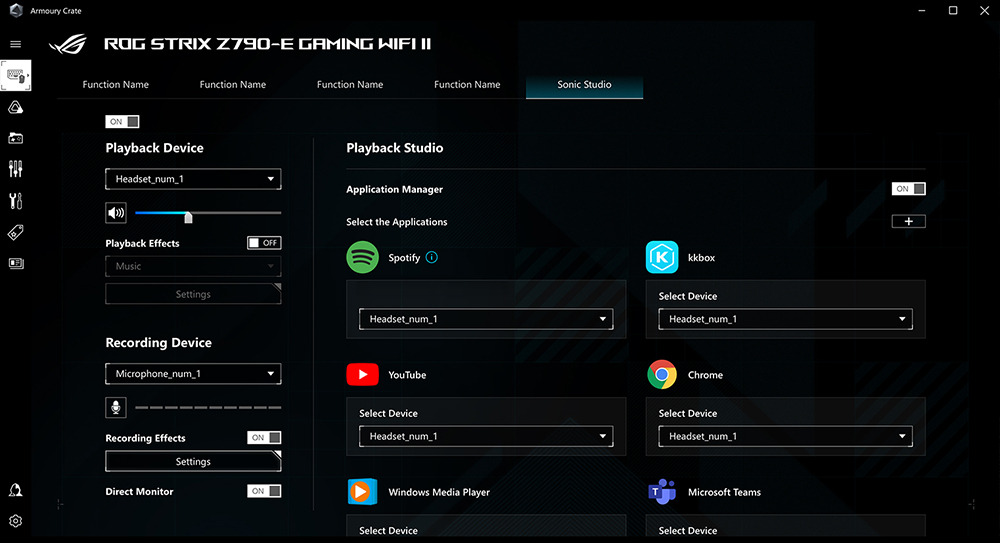Click the kkbox app name label

click(702, 258)
